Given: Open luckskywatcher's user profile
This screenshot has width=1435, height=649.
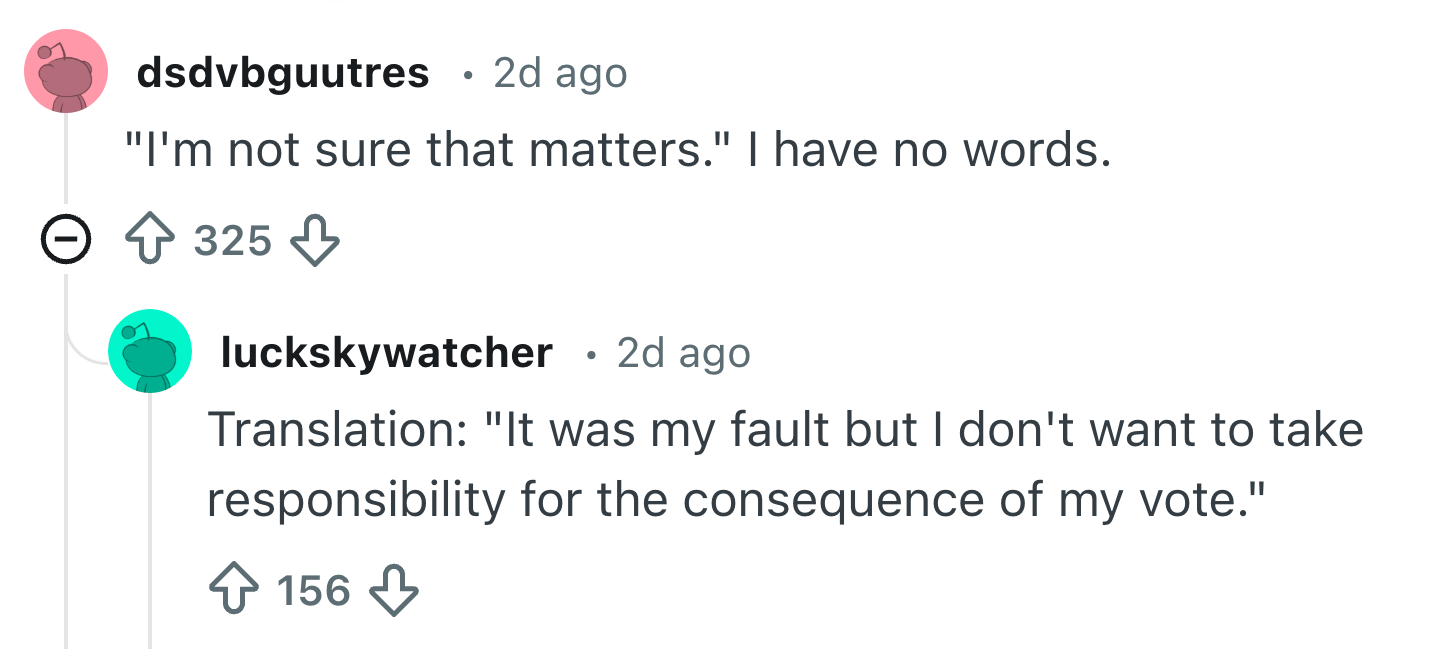Looking at the screenshot, I should (x=386, y=352).
